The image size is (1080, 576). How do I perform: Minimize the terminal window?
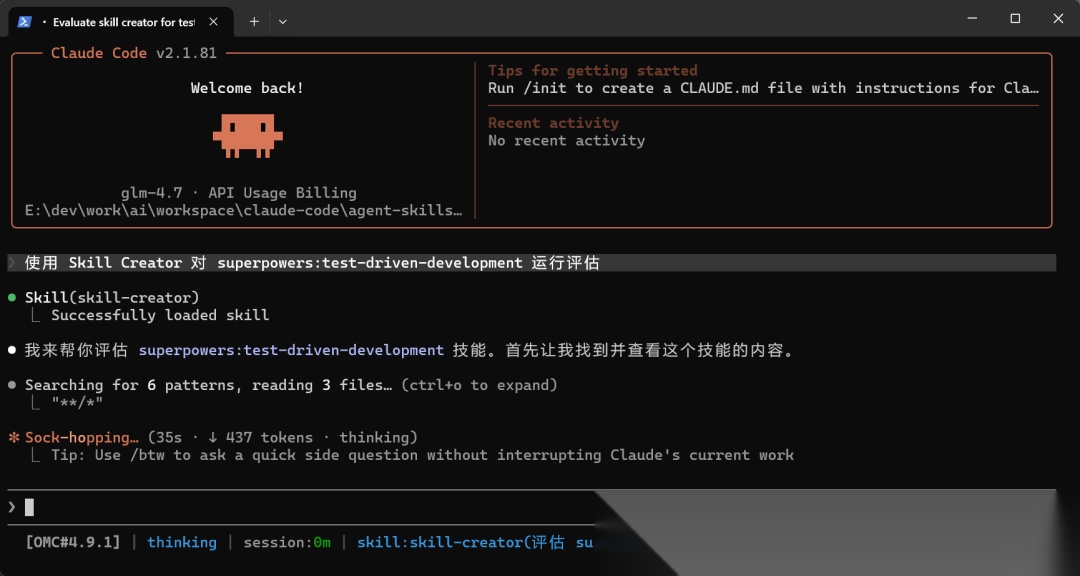coord(972,19)
